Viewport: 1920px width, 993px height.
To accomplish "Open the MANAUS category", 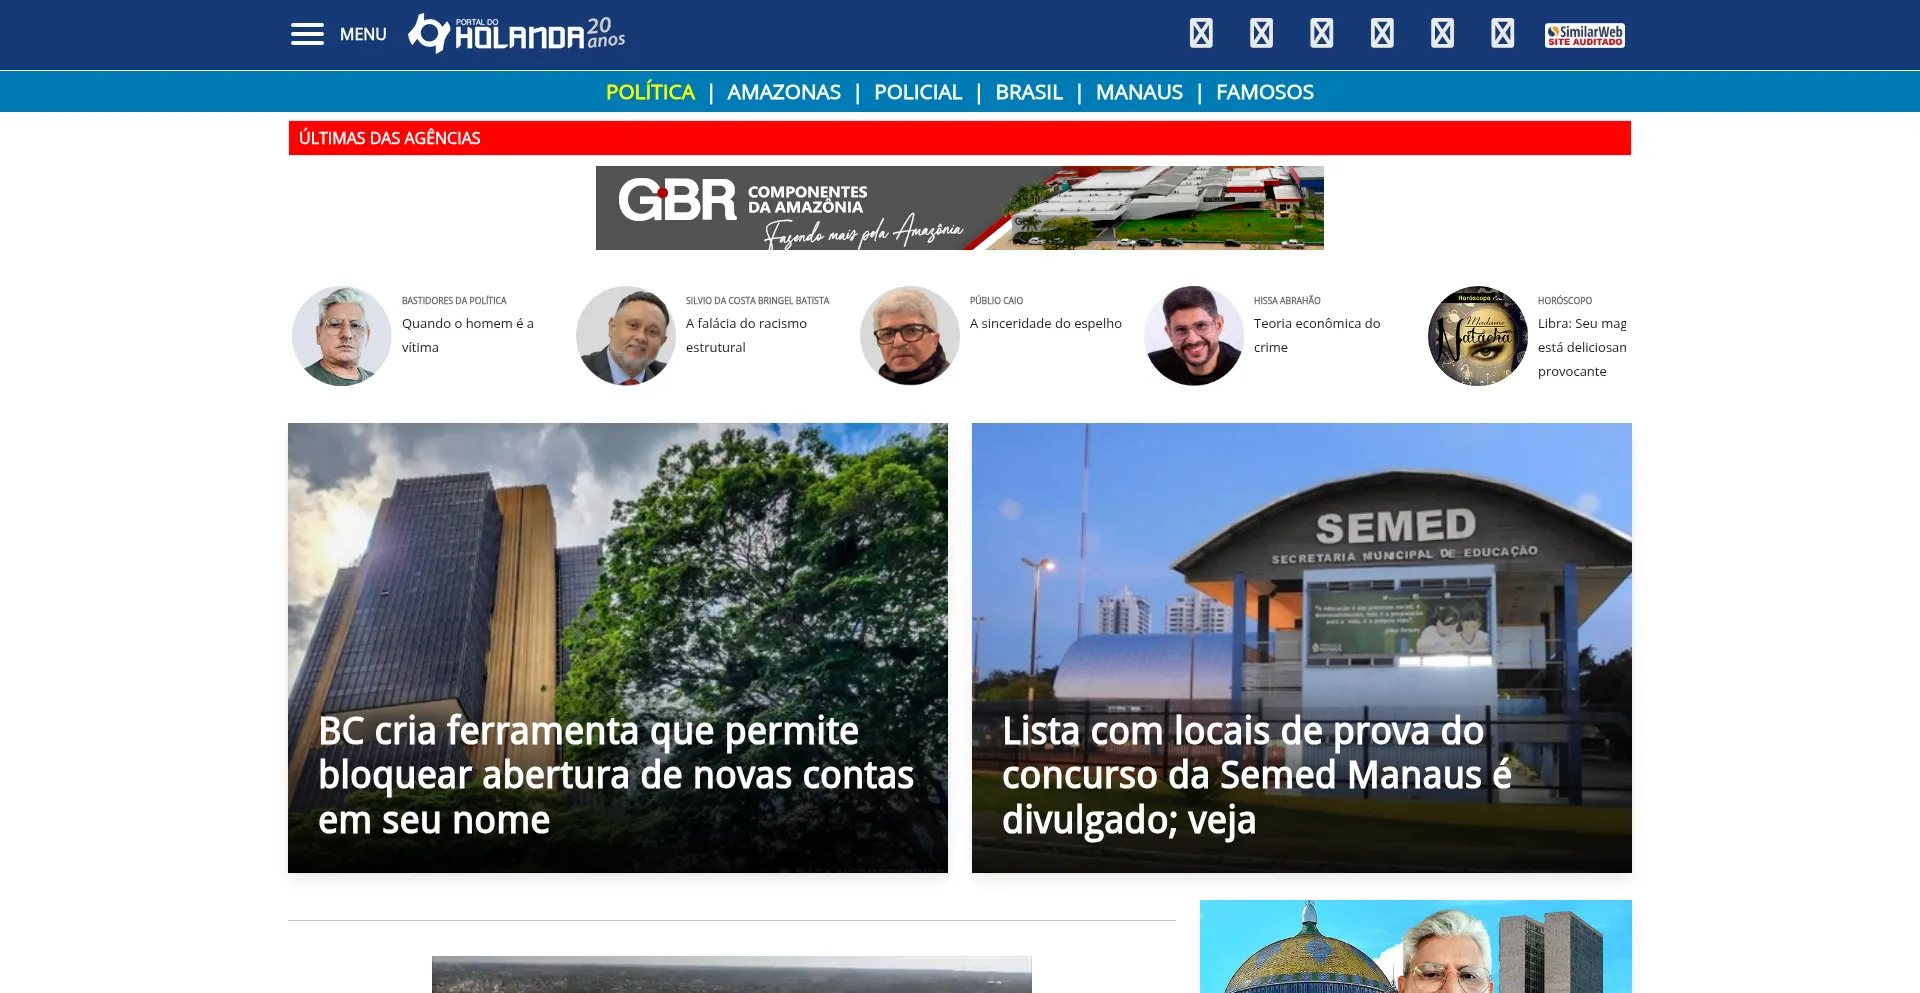I will [x=1139, y=92].
